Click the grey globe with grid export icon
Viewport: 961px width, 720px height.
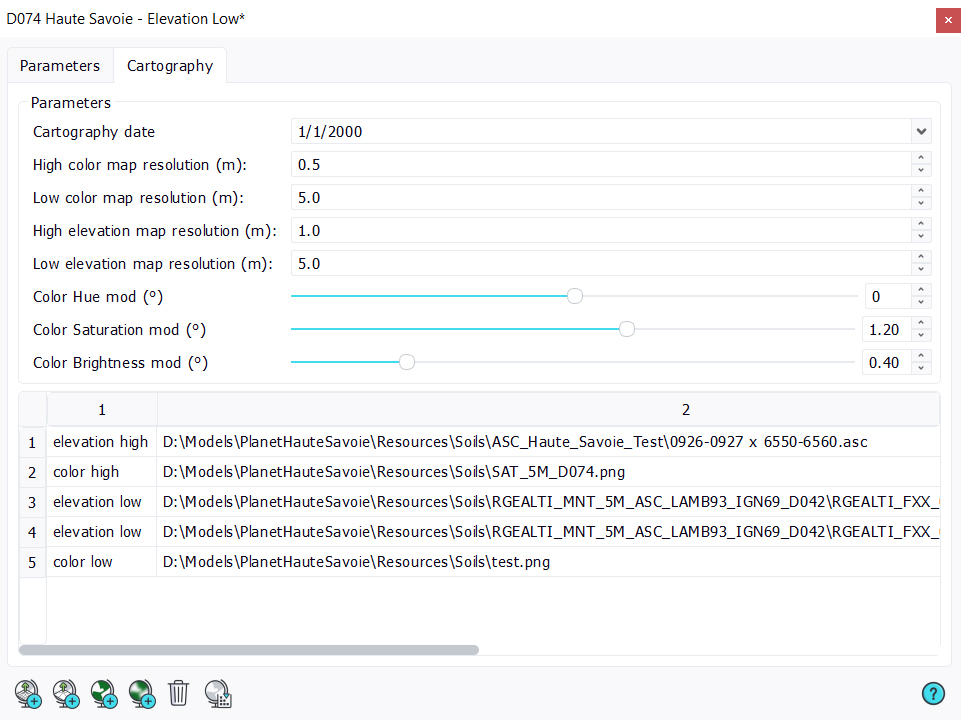(218, 693)
